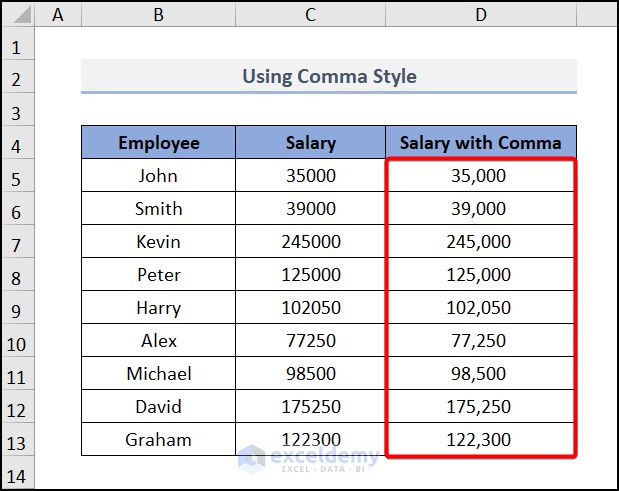This screenshot has width=619, height=491.
Task: Select column D header
Action: pos(481,15)
